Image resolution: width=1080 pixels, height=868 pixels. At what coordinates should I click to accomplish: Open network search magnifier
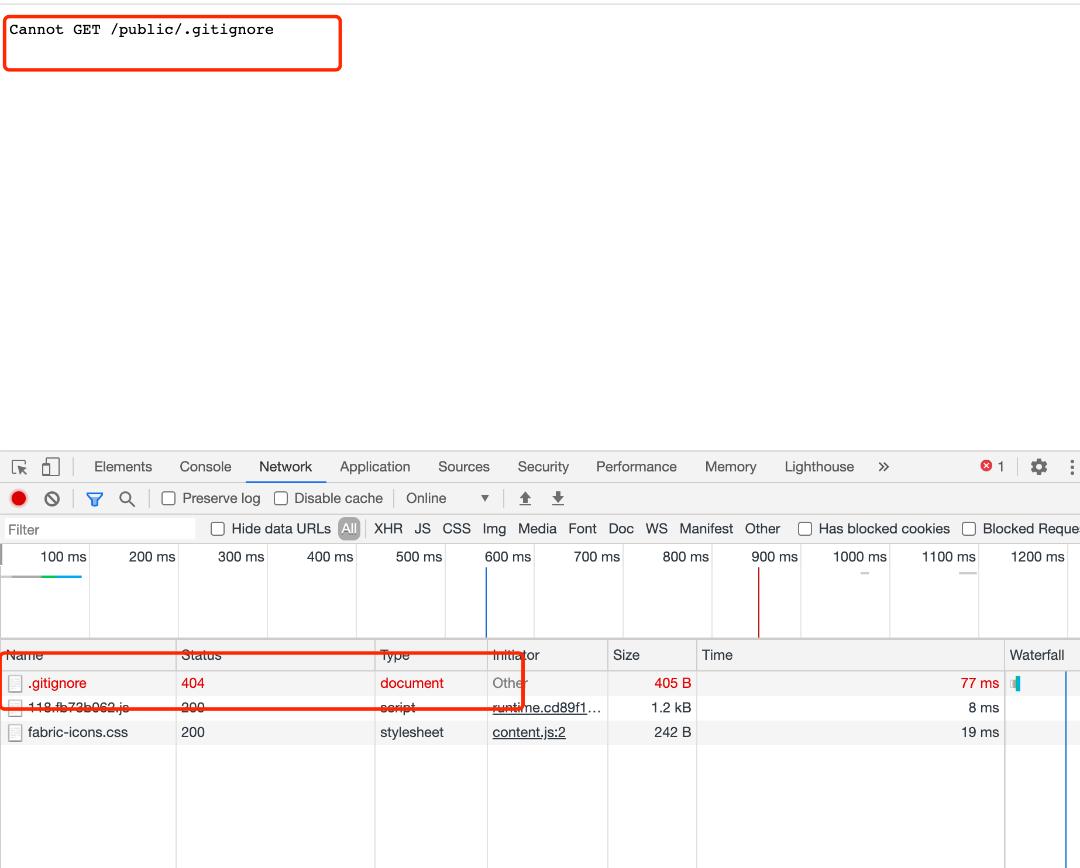click(x=127, y=498)
